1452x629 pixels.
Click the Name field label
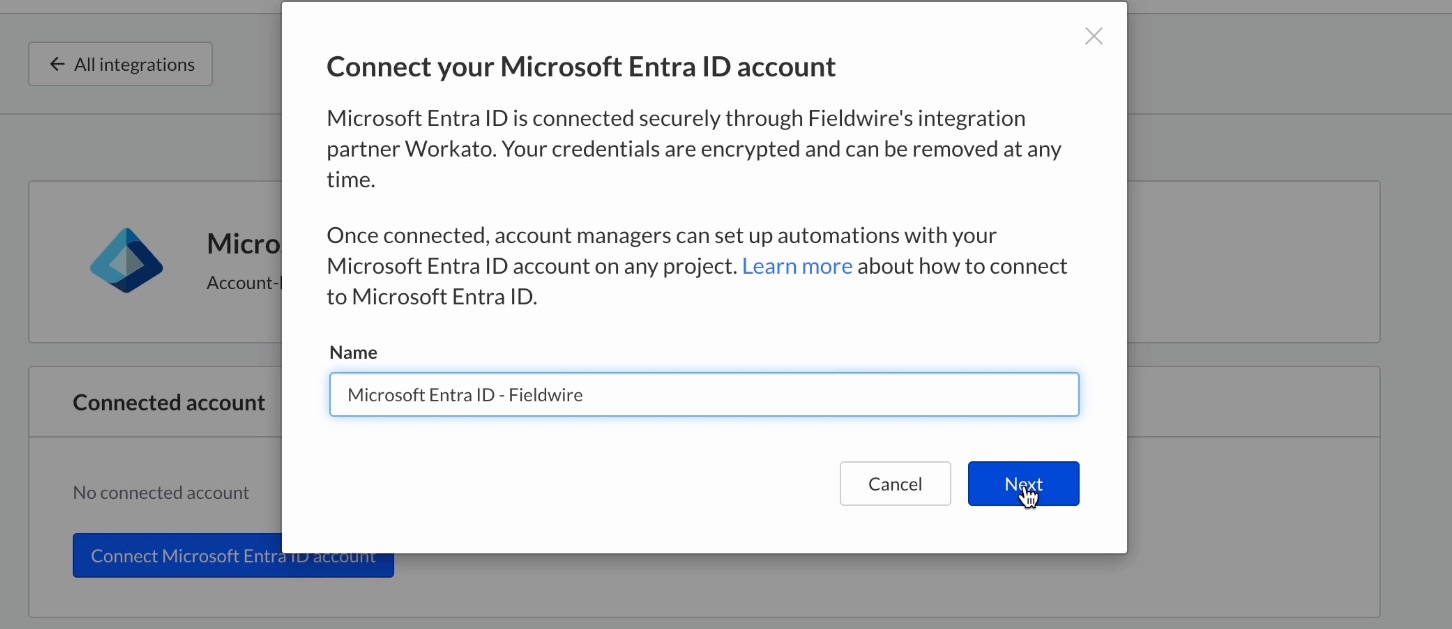(353, 352)
